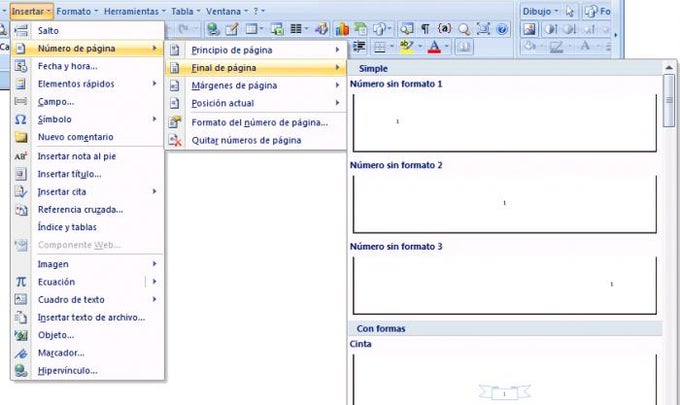This screenshot has width=680, height=405.
Task: Select Salto from the Insertar menu
Action: coord(87,30)
